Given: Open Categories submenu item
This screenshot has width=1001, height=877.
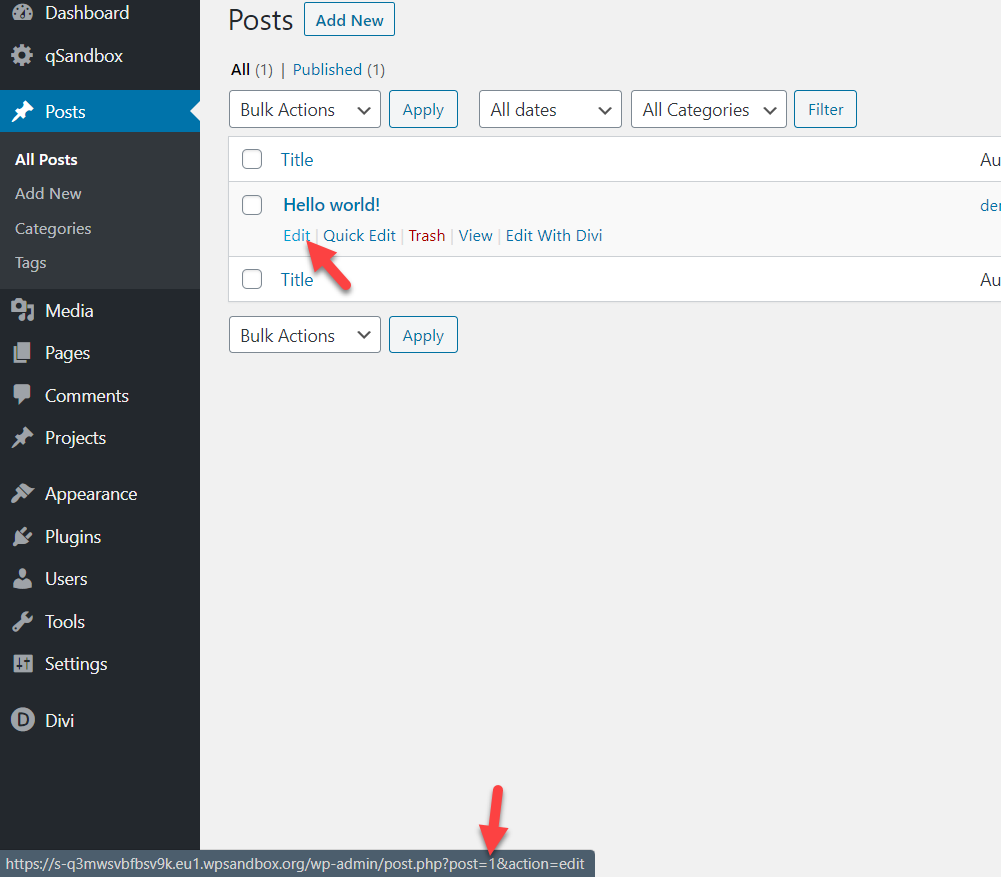Looking at the screenshot, I should coord(53,229).
